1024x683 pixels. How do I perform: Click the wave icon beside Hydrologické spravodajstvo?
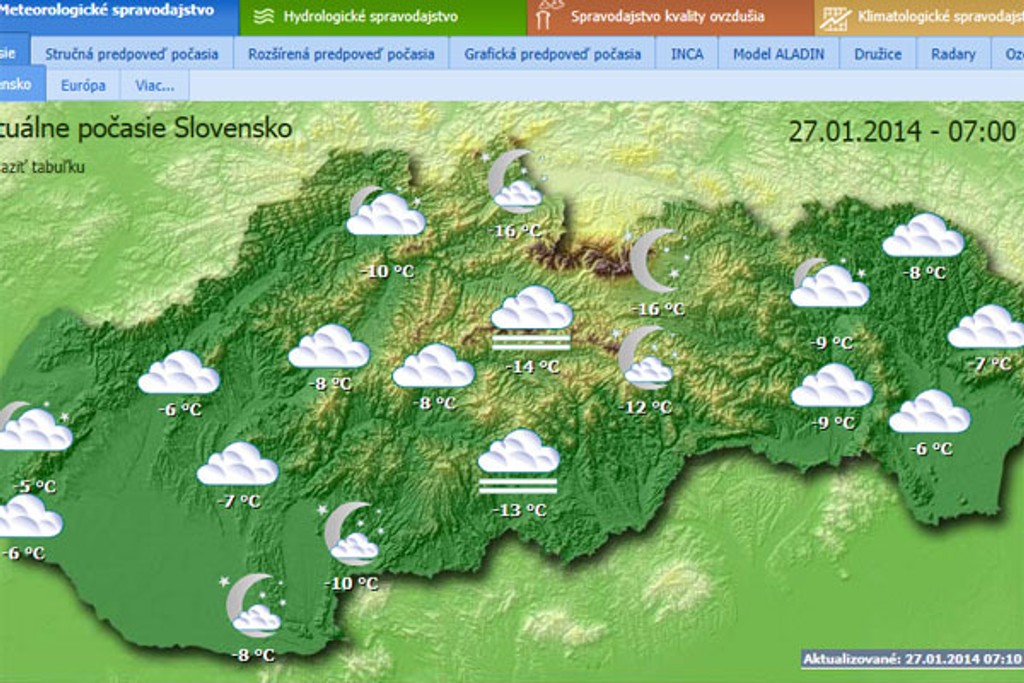coord(264,17)
